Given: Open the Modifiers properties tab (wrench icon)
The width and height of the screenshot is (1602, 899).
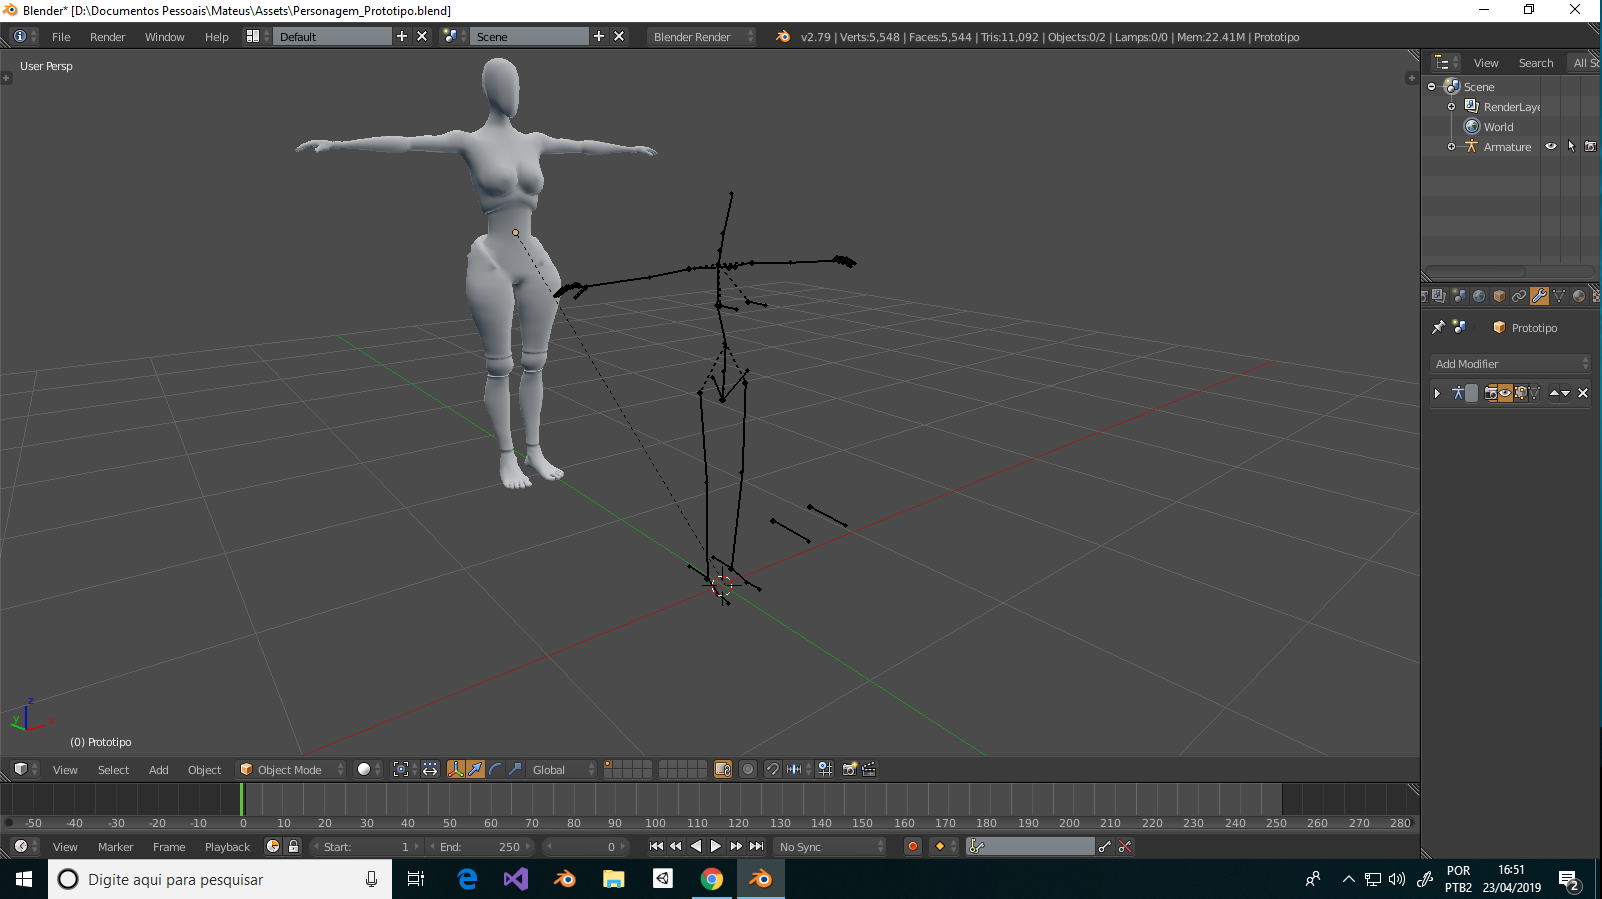Looking at the screenshot, I should [1539, 296].
